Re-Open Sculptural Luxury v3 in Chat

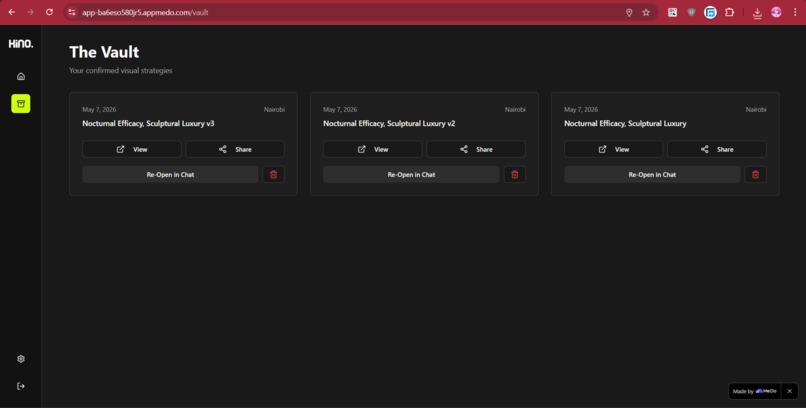(170, 175)
